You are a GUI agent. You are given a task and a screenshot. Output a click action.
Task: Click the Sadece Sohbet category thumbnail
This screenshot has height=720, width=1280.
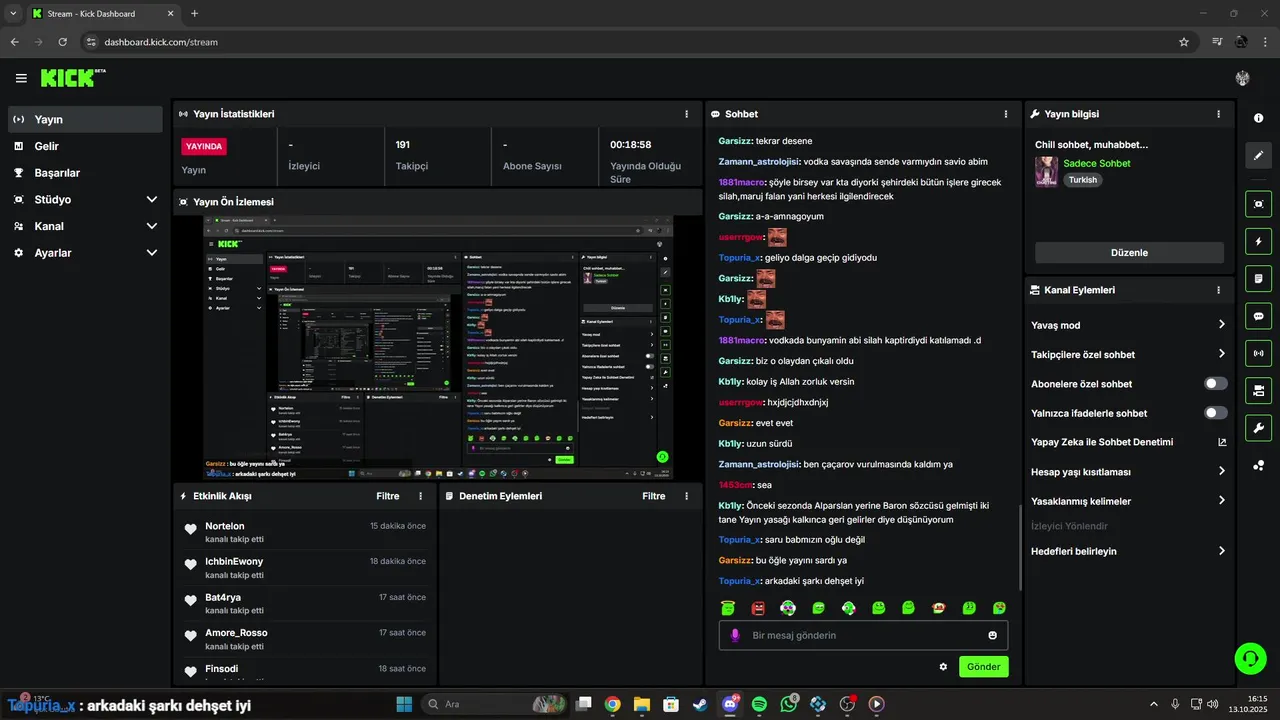pyautogui.click(x=1046, y=171)
